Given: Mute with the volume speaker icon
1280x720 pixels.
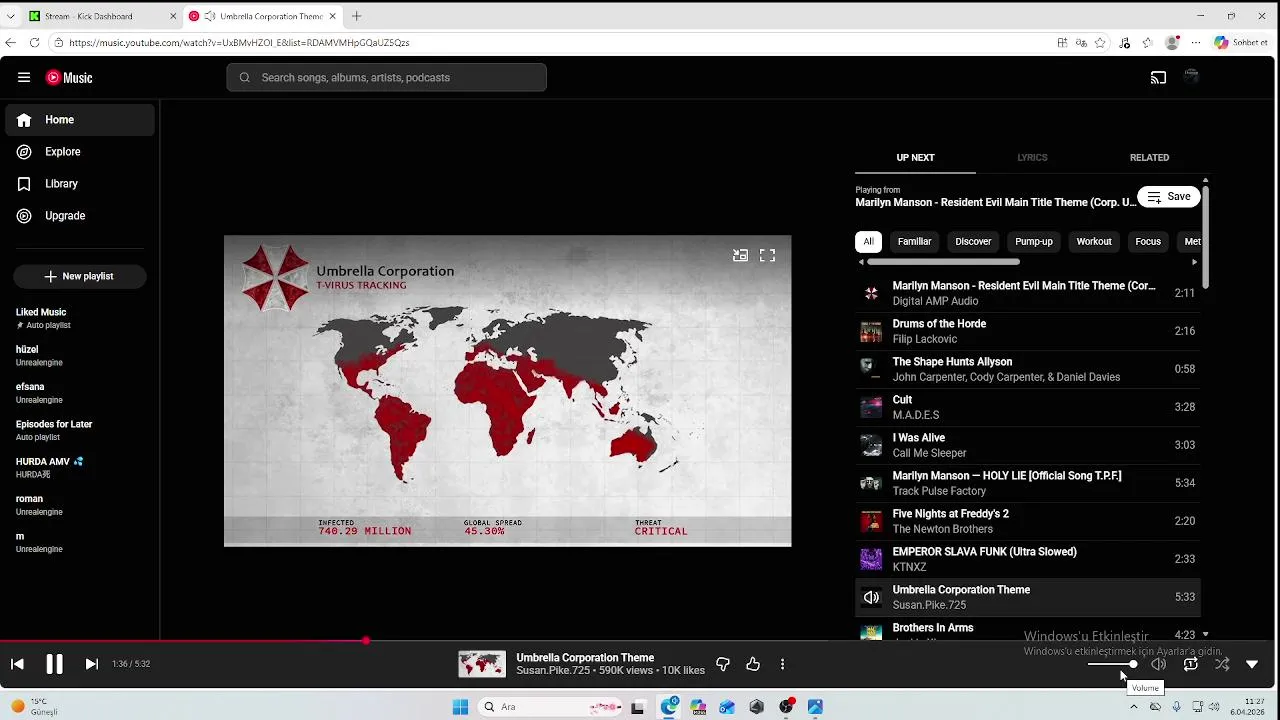Looking at the screenshot, I should pos(1158,664).
